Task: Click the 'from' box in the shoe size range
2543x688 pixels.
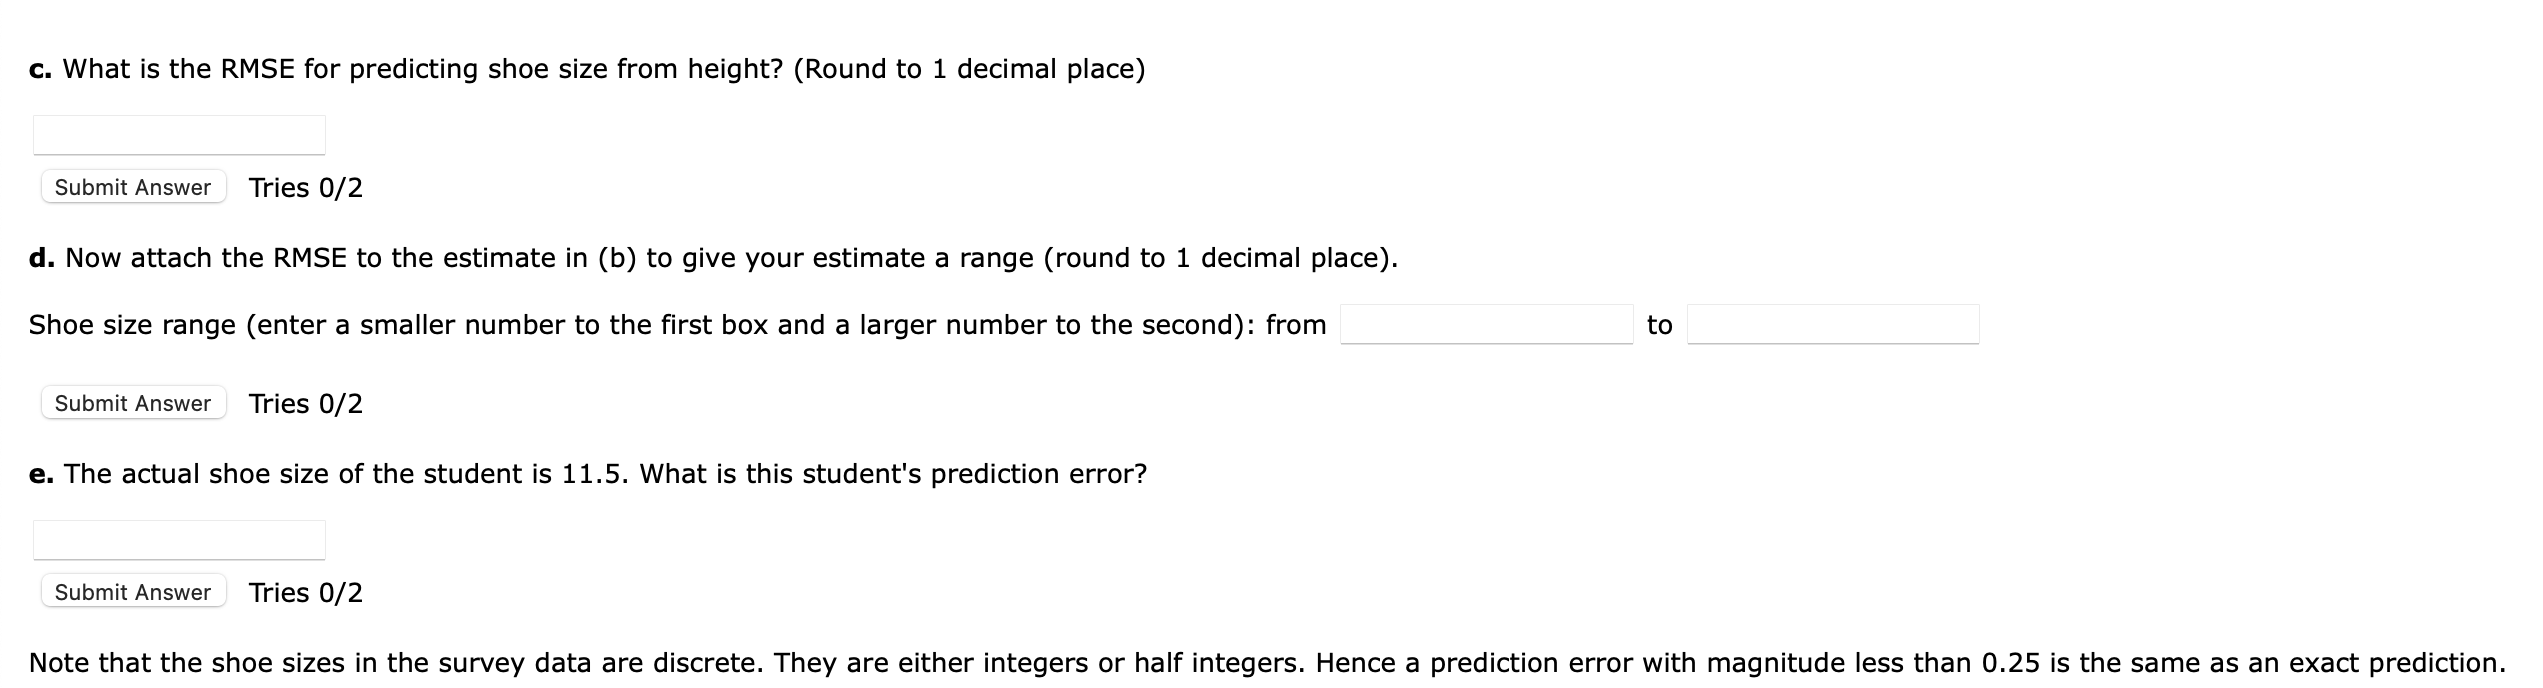Action: (x=1487, y=323)
